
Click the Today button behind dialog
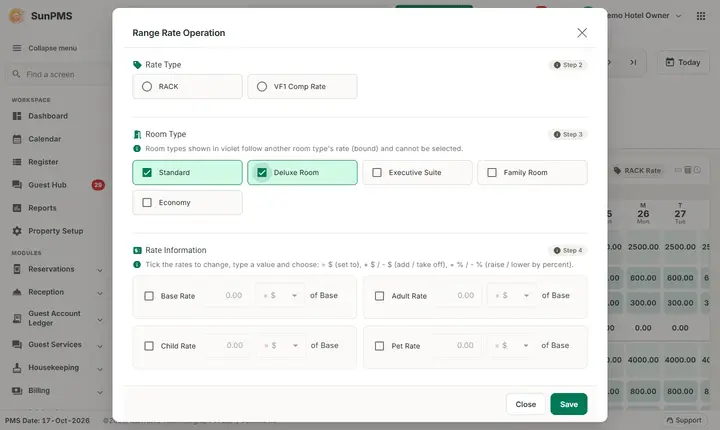pos(683,62)
